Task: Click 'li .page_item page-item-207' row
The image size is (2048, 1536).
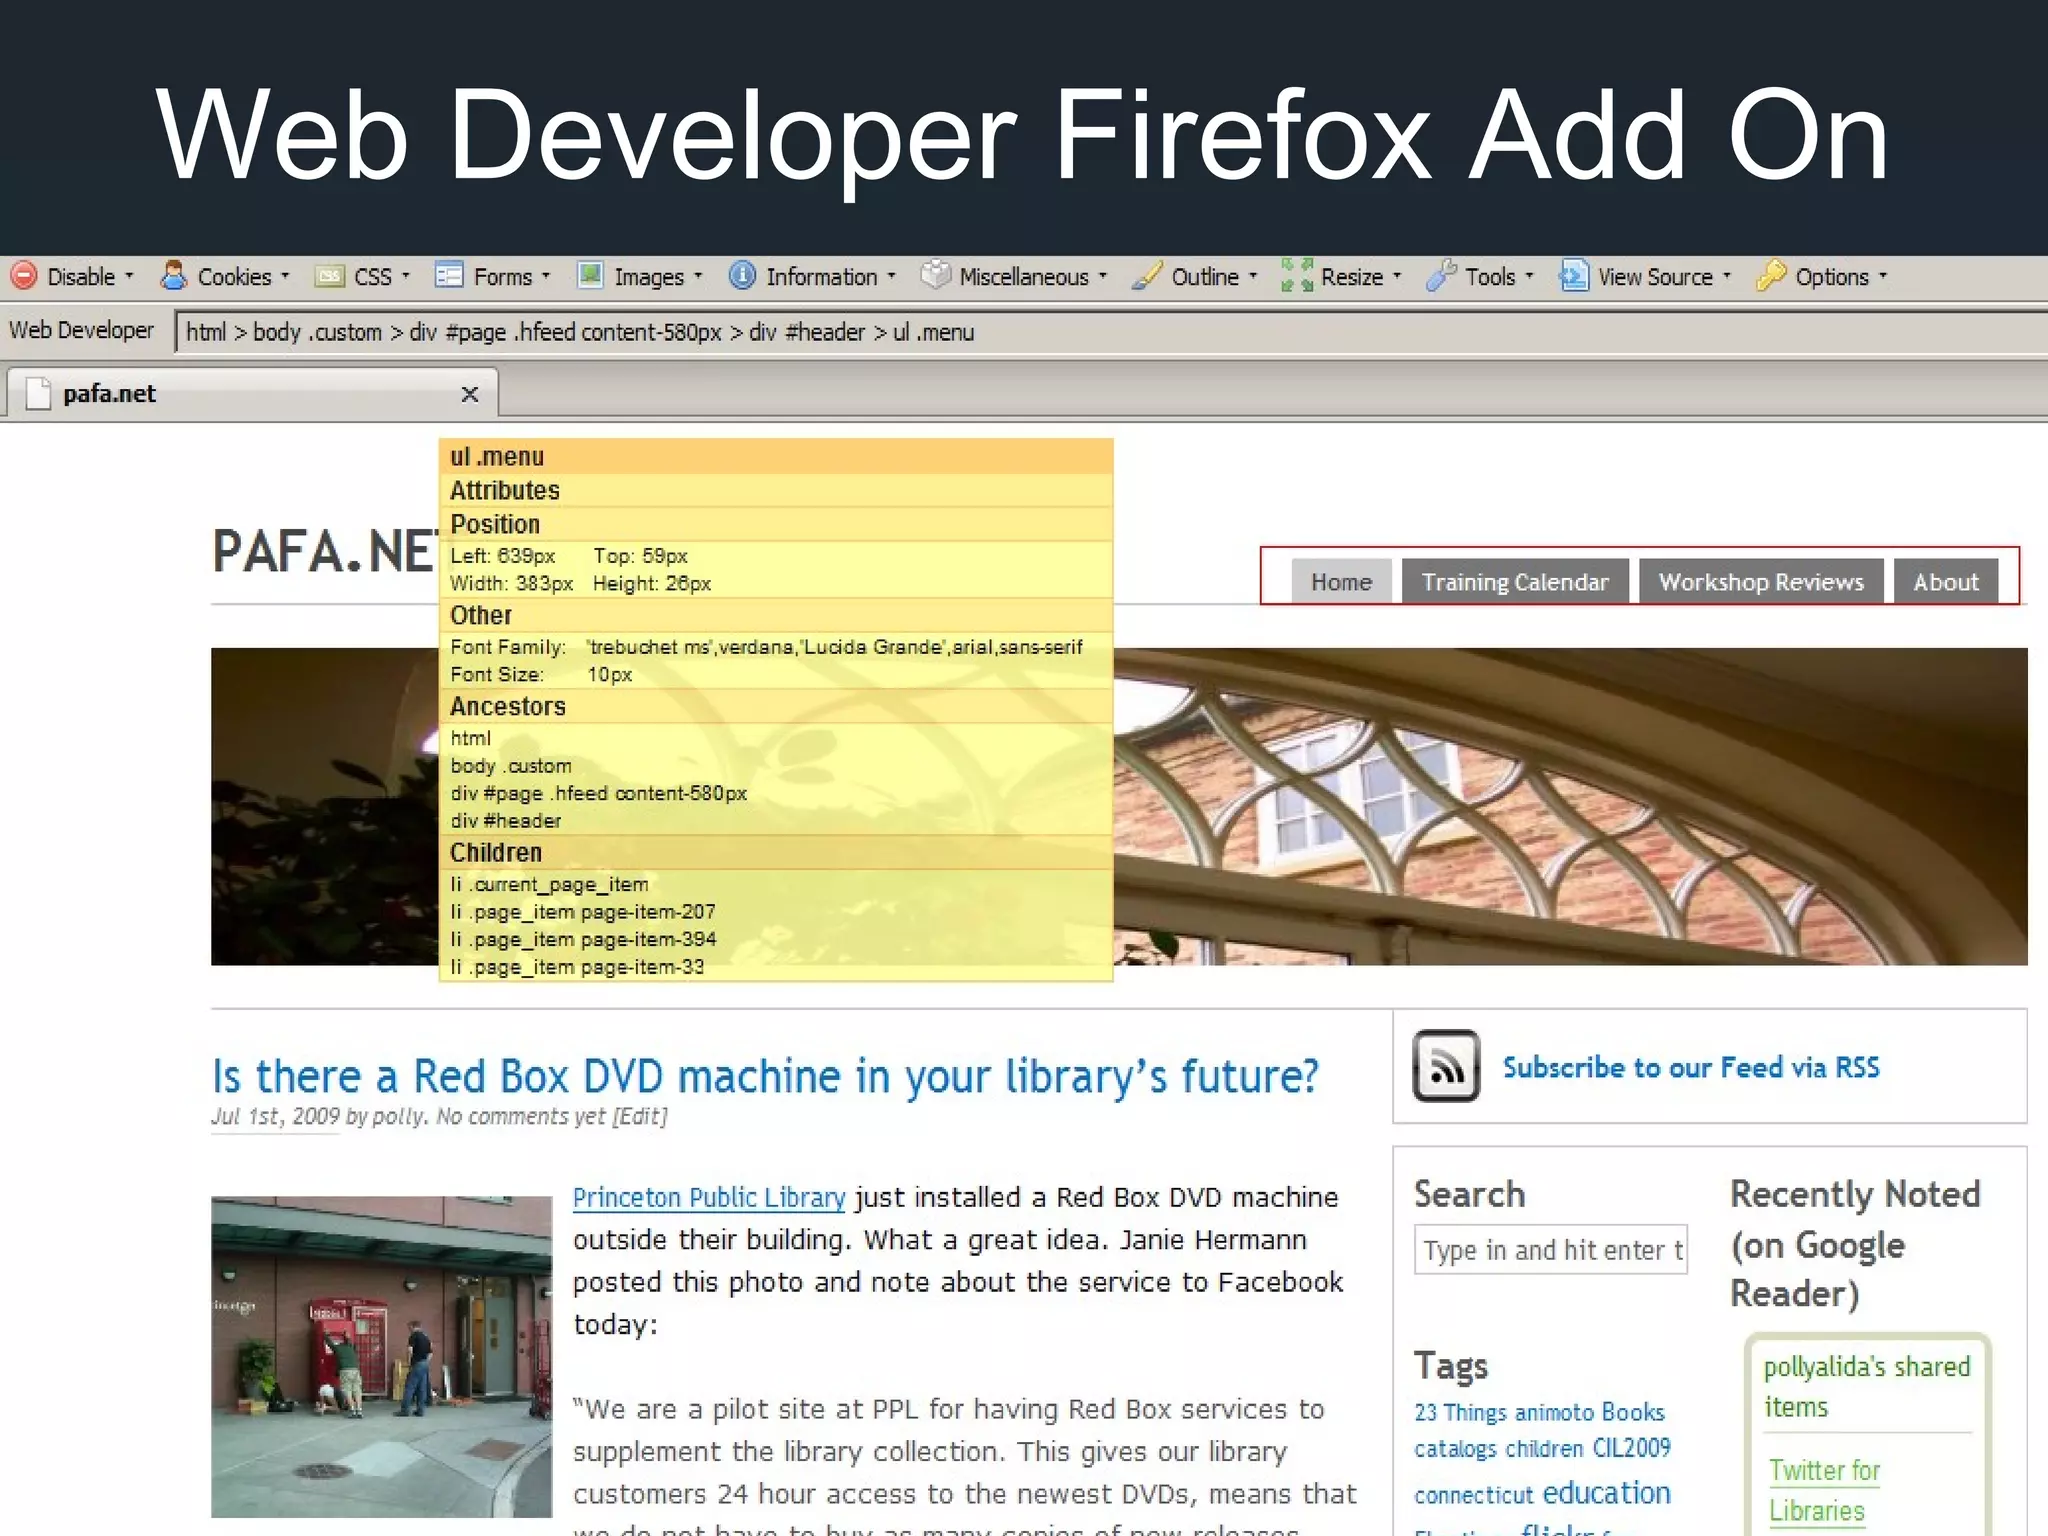Action: click(x=583, y=911)
